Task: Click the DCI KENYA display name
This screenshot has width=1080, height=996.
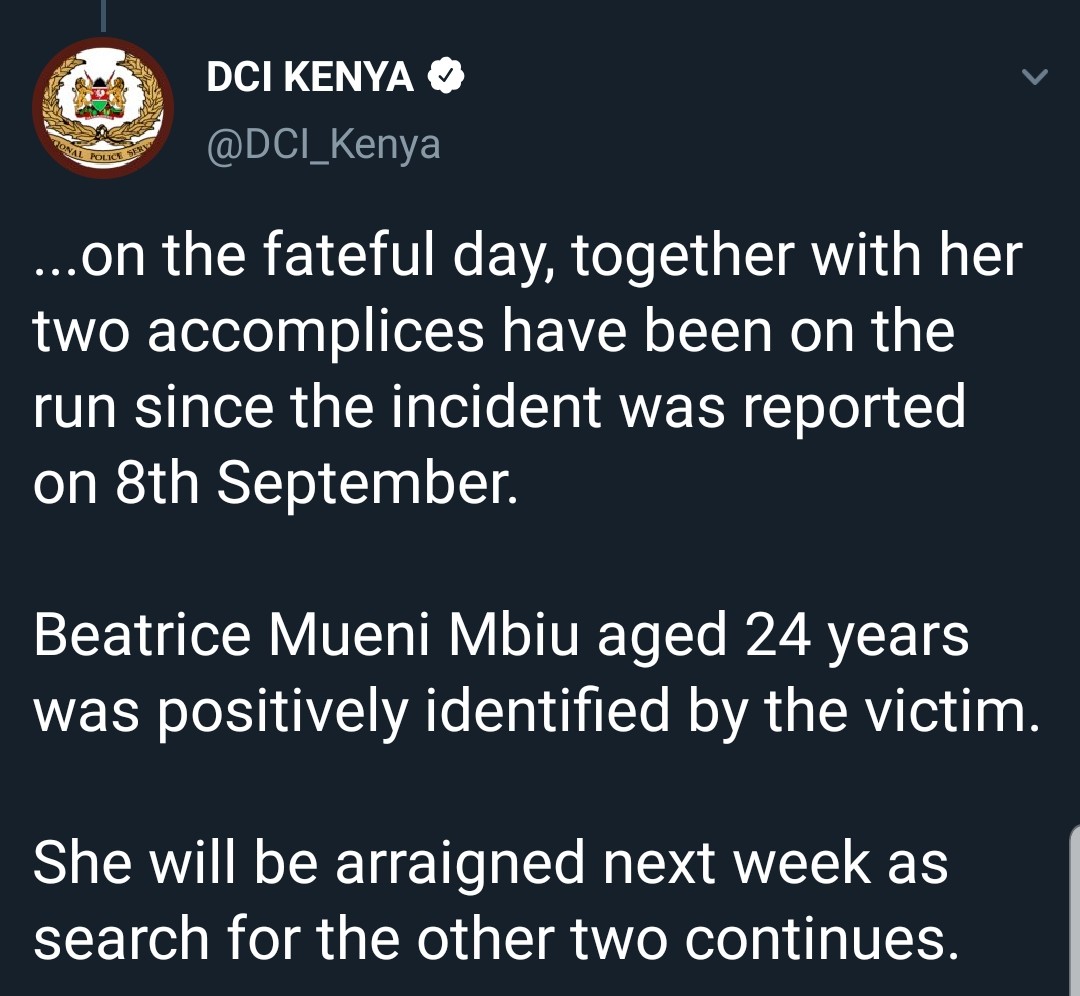Action: [310, 76]
